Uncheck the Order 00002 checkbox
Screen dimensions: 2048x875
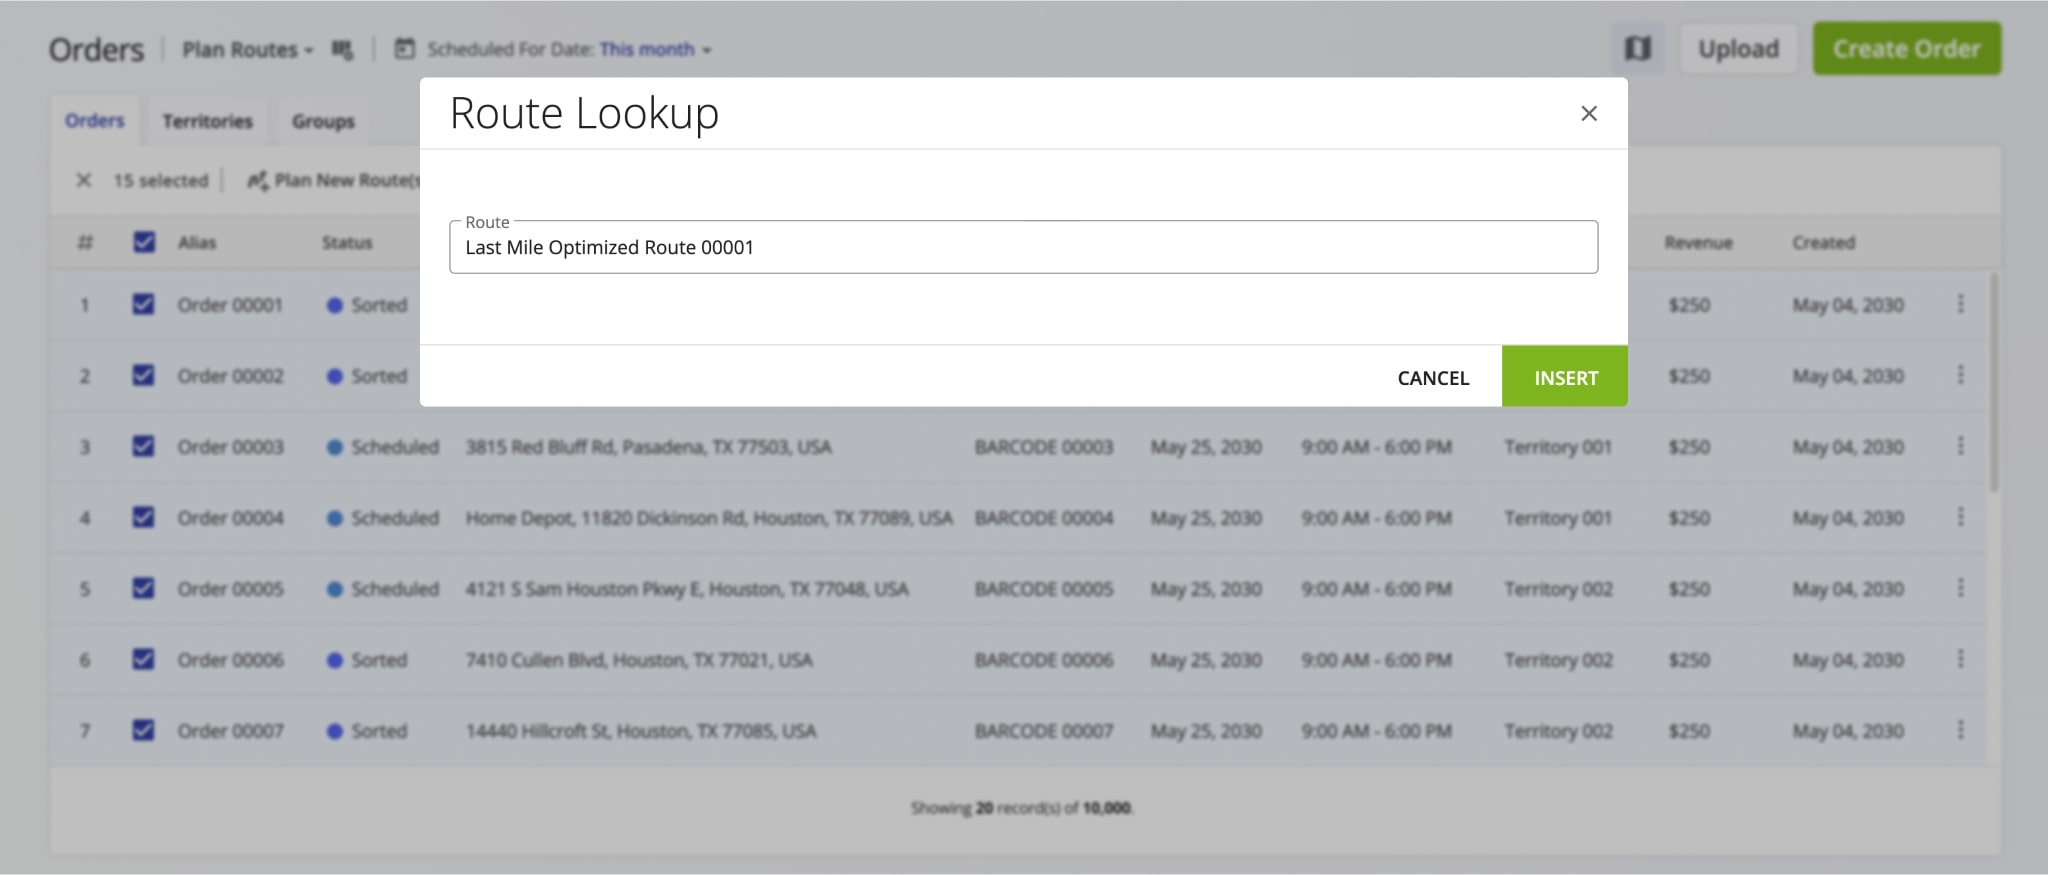(144, 375)
